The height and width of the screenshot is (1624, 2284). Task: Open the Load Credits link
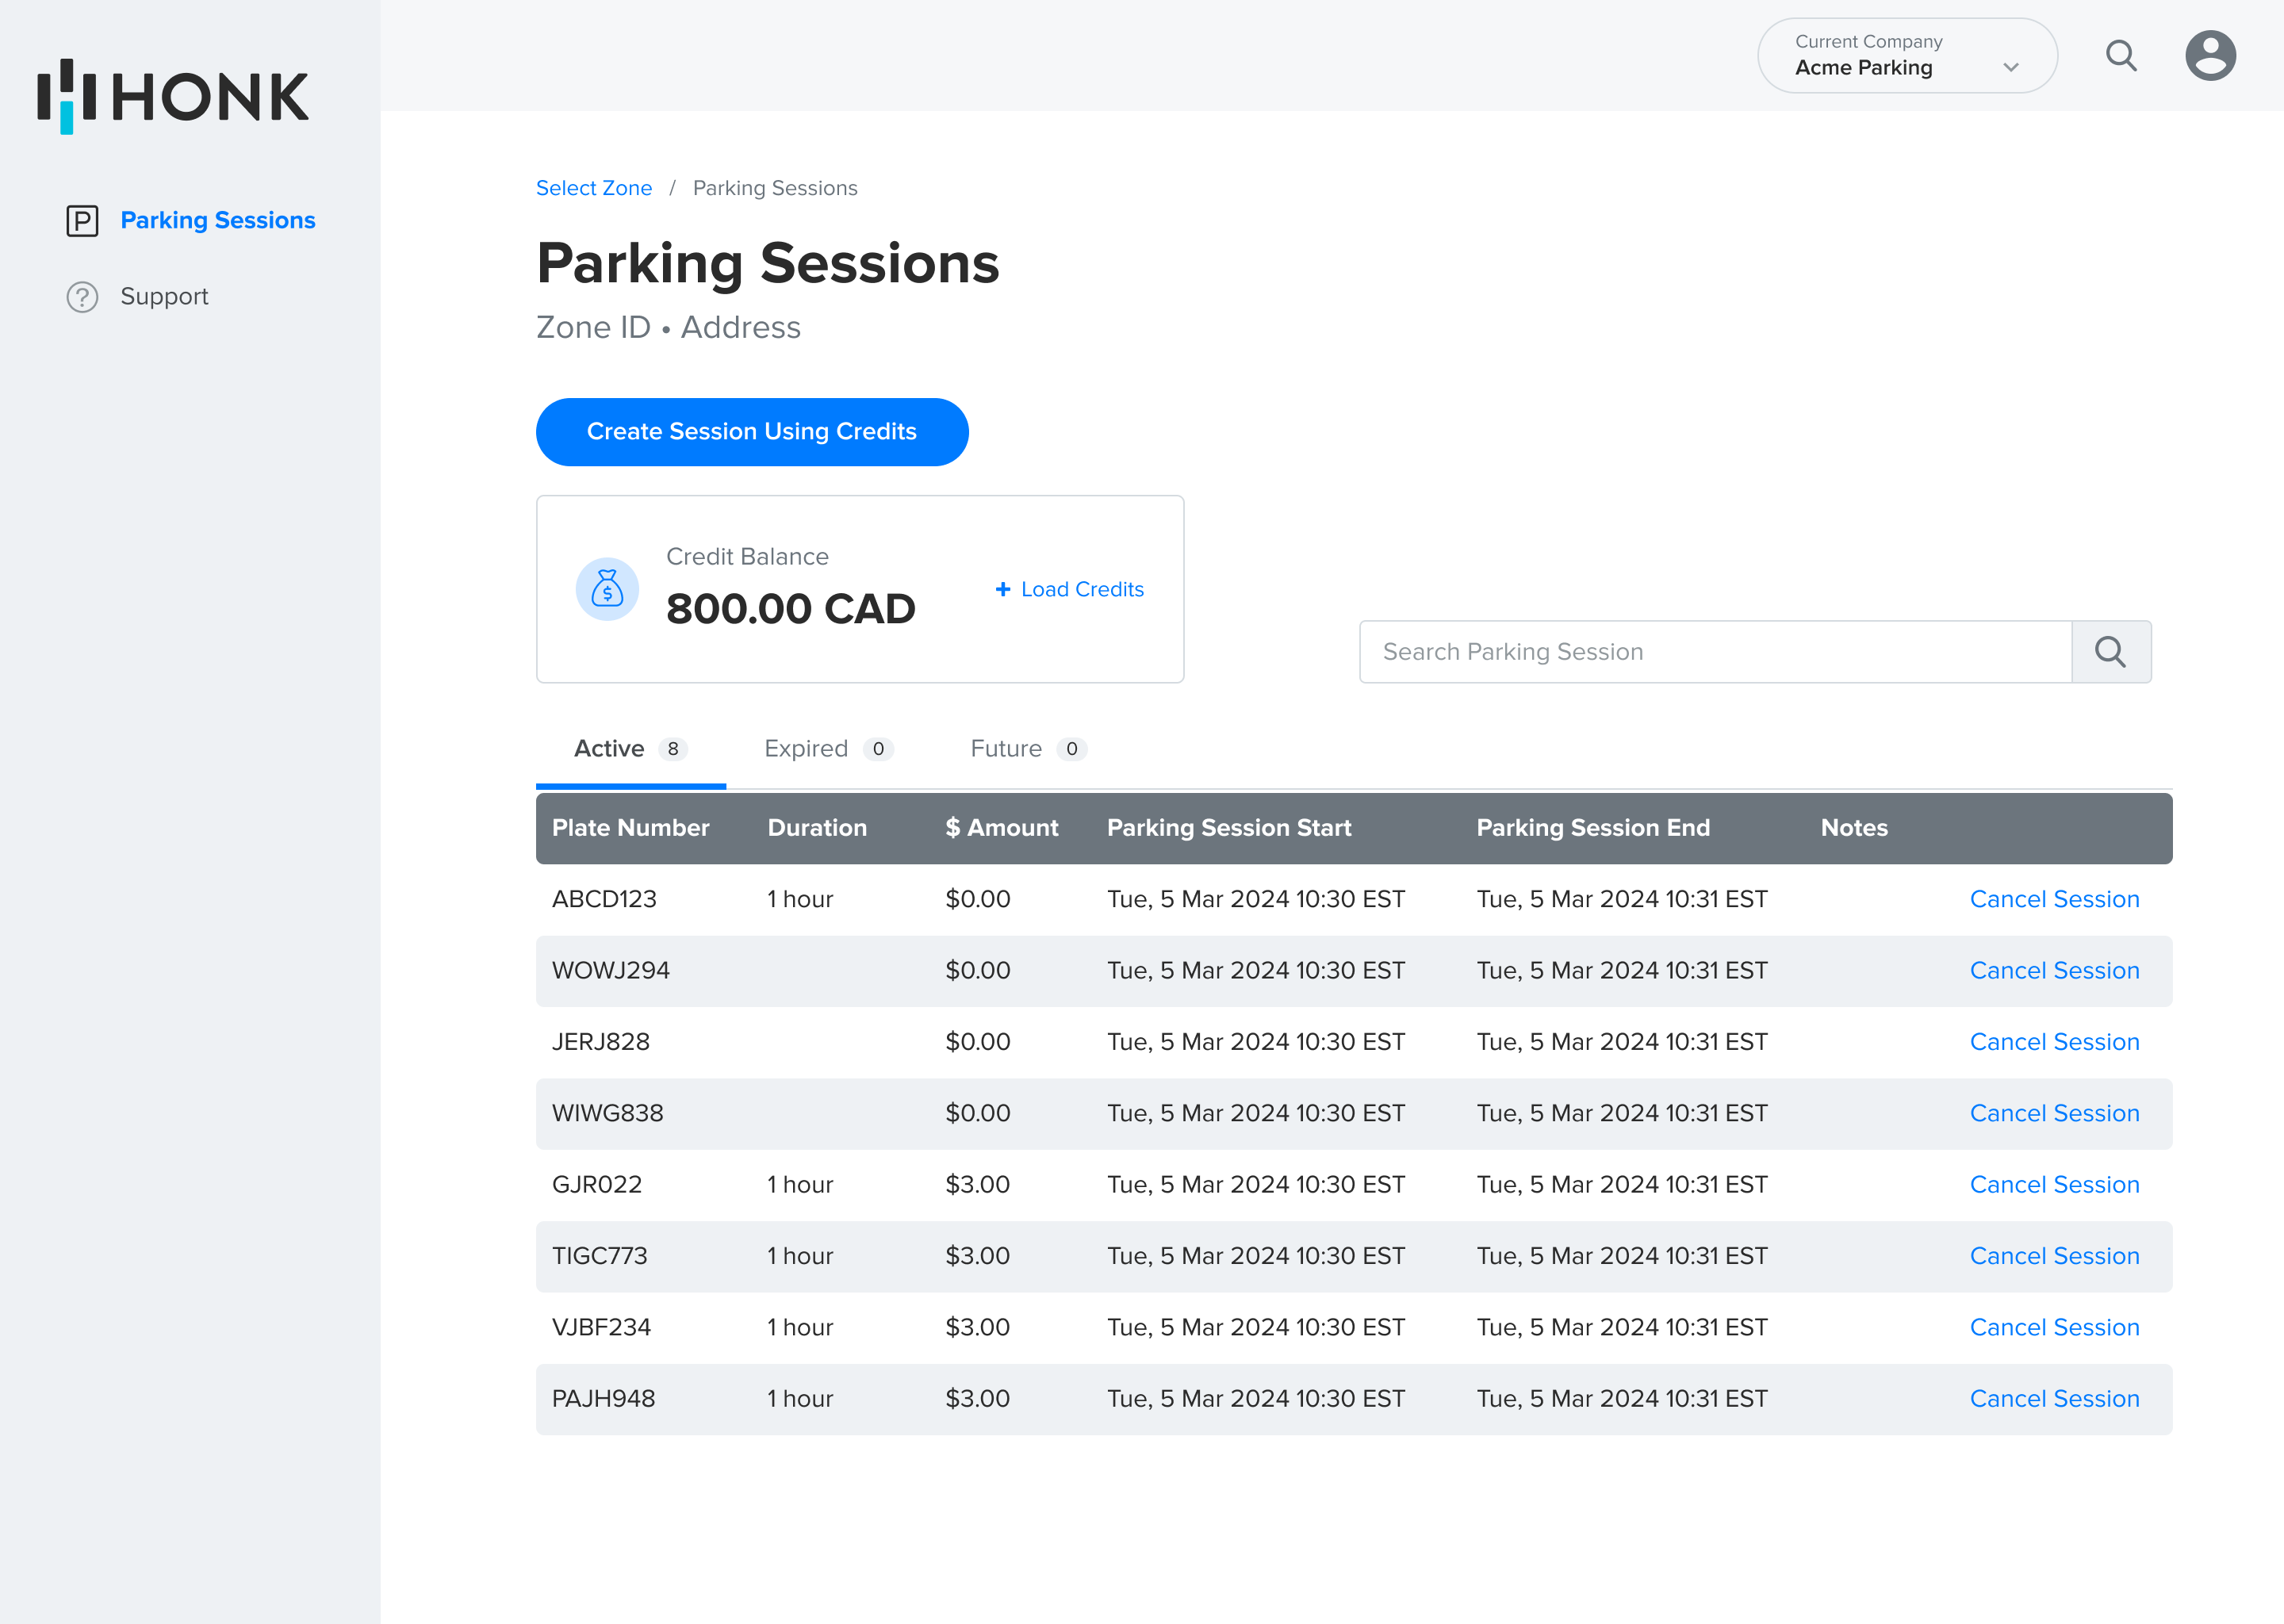[x=1082, y=589]
